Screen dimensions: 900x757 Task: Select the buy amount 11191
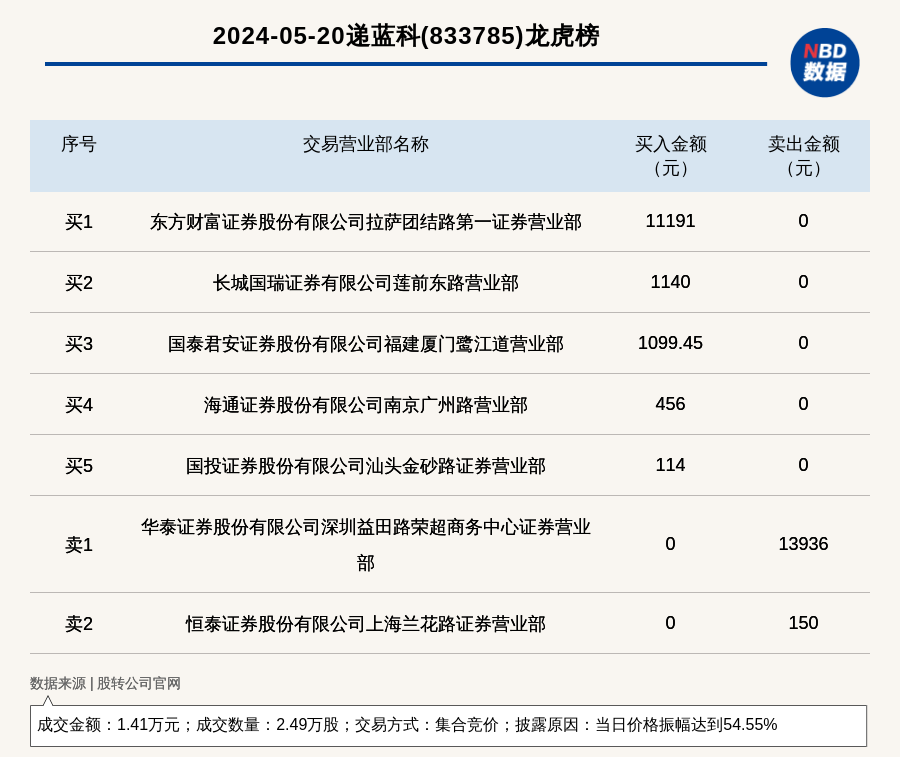pos(670,221)
